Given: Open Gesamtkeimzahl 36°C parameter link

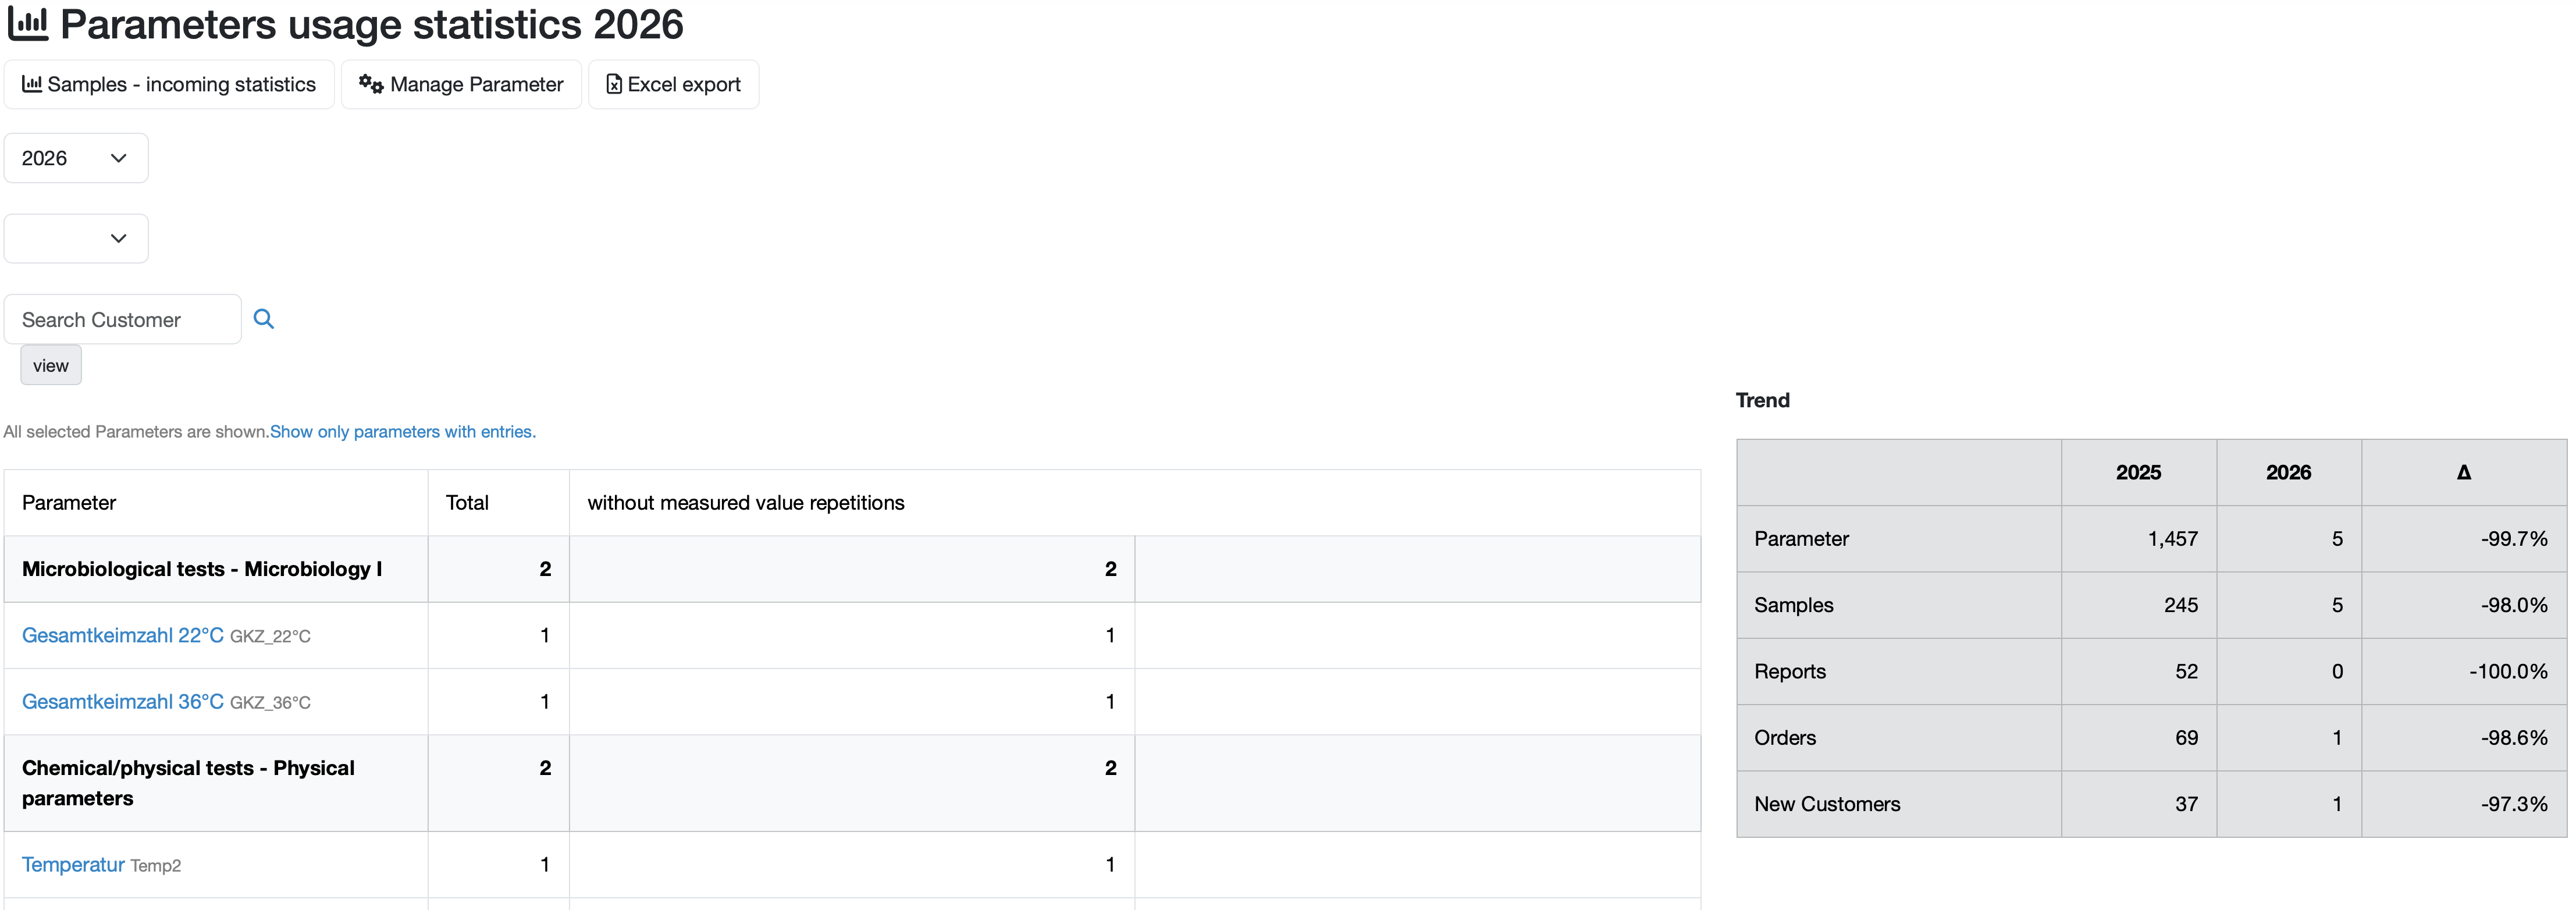Looking at the screenshot, I should click(x=122, y=702).
